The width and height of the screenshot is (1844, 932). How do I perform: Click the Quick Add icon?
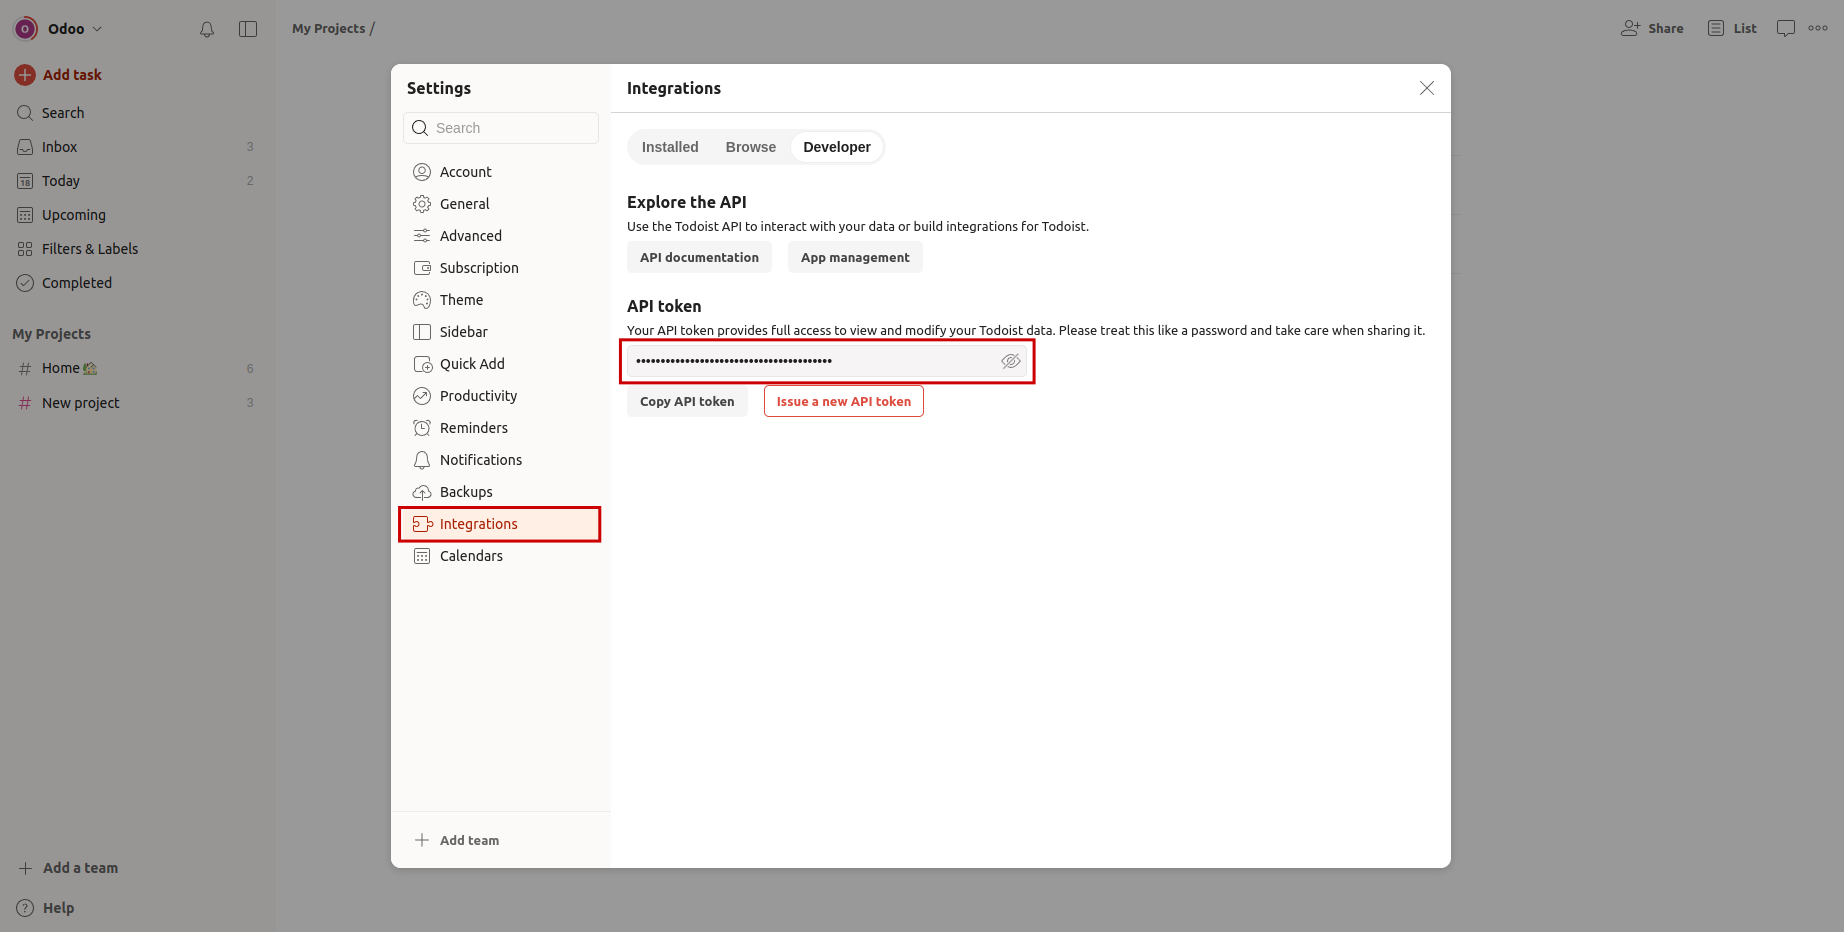coord(422,364)
